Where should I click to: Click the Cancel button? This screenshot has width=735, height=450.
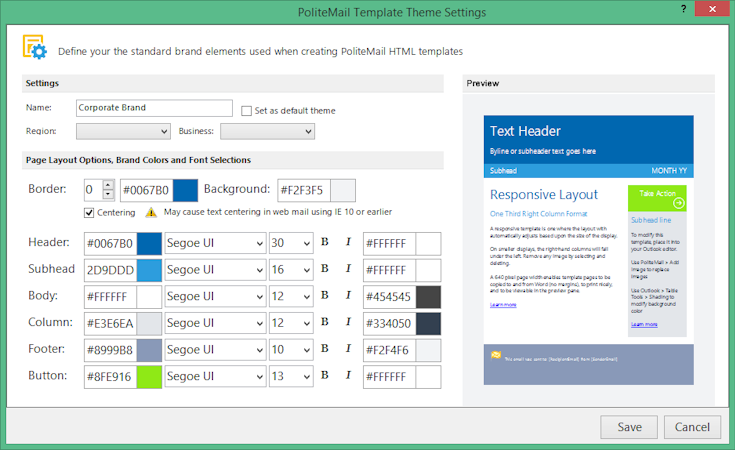(x=692, y=427)
